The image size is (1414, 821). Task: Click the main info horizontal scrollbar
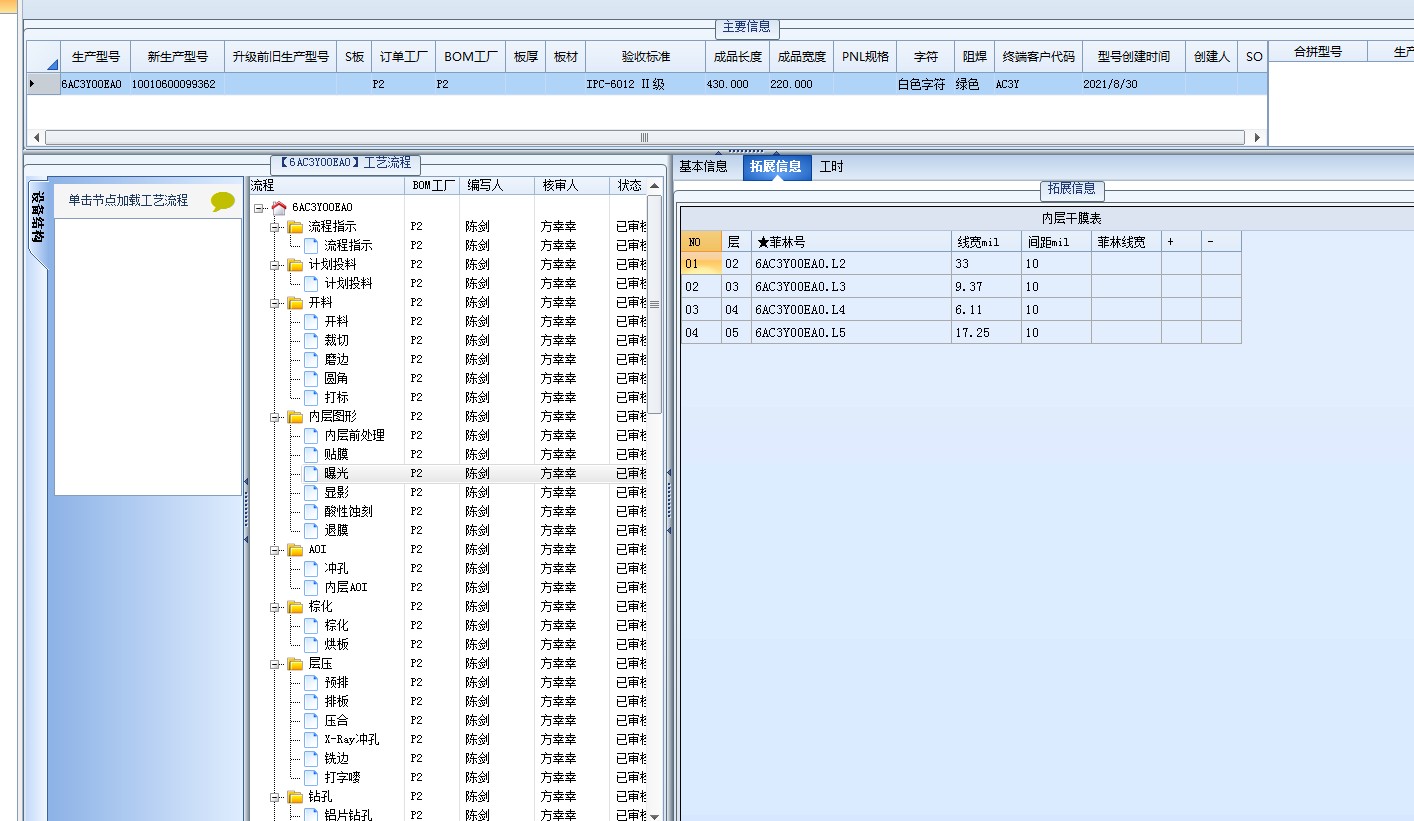tap(645, 138)
